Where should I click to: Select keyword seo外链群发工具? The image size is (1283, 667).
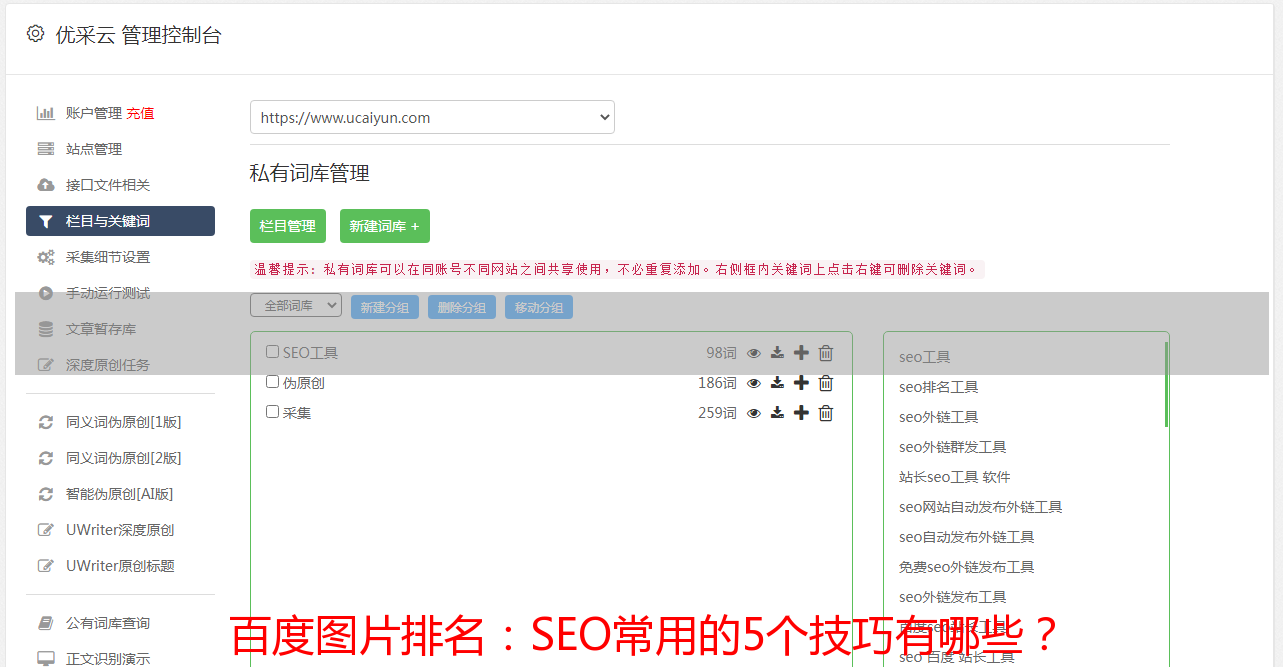coord(952,447)
